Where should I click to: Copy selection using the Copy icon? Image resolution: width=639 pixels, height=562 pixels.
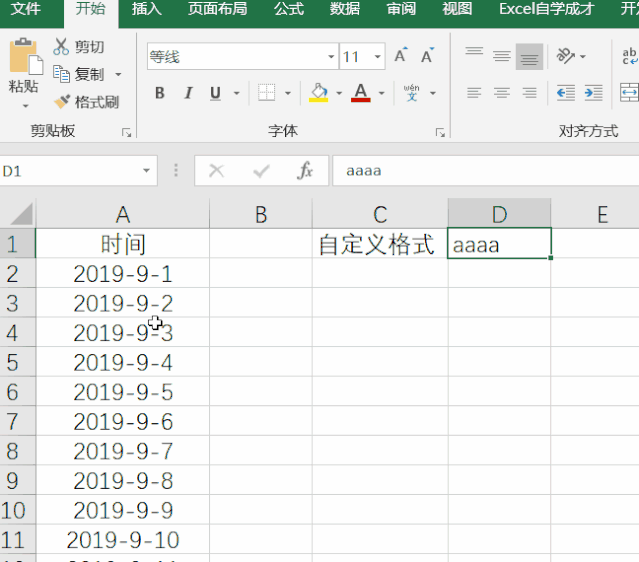click(62, 74)
